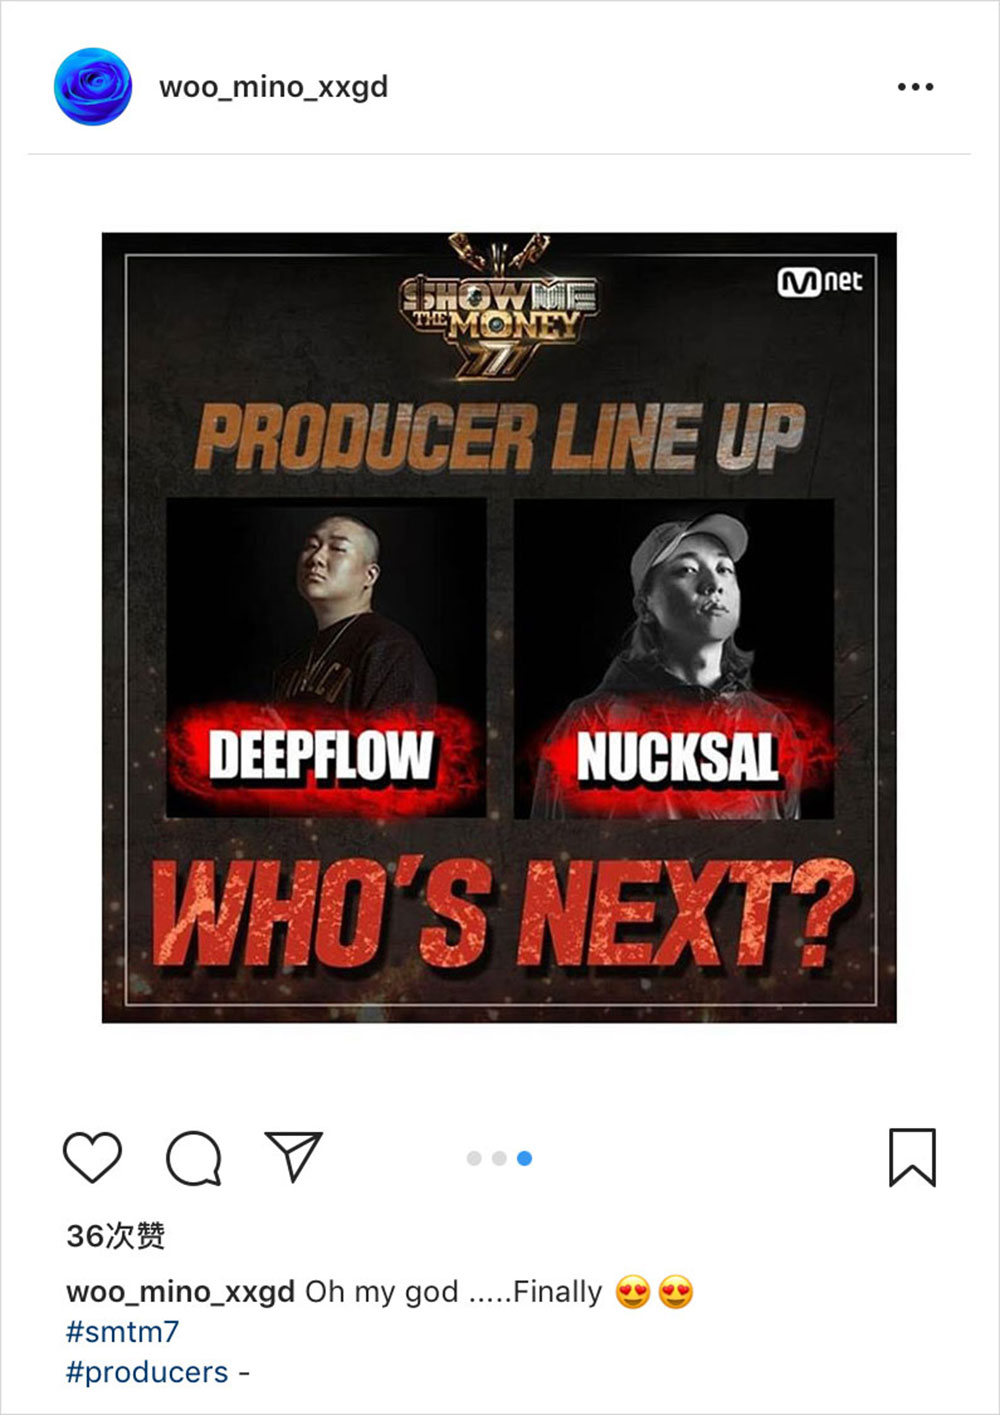
Task: Tap the NUCKSAL producer photo
Action: pos(674,658)
